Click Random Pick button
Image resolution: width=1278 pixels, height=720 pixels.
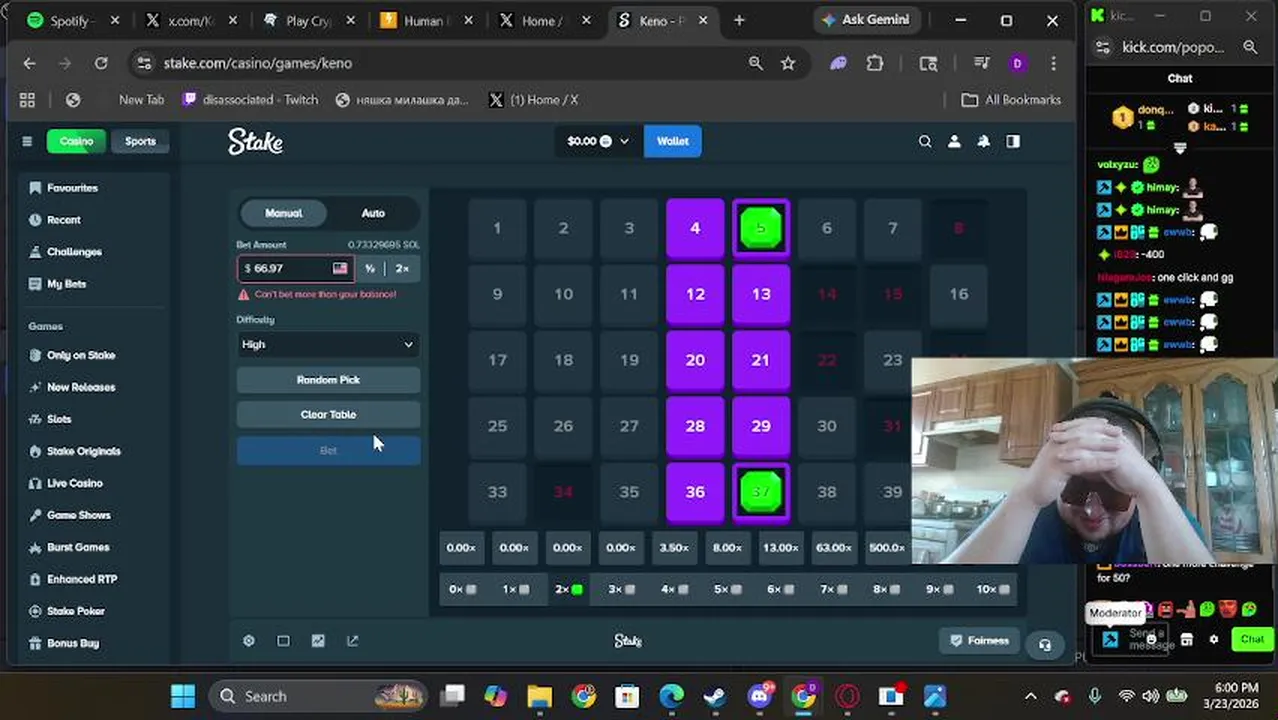coord(328,380)
